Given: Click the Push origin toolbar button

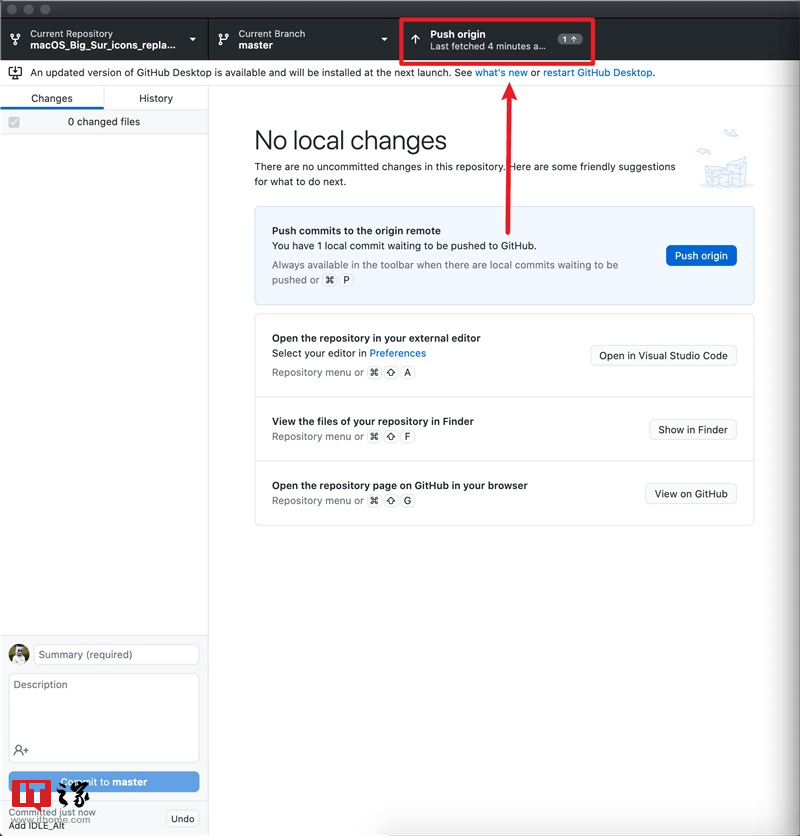Looking at the screenshot, I should click(x=497, y=41).
